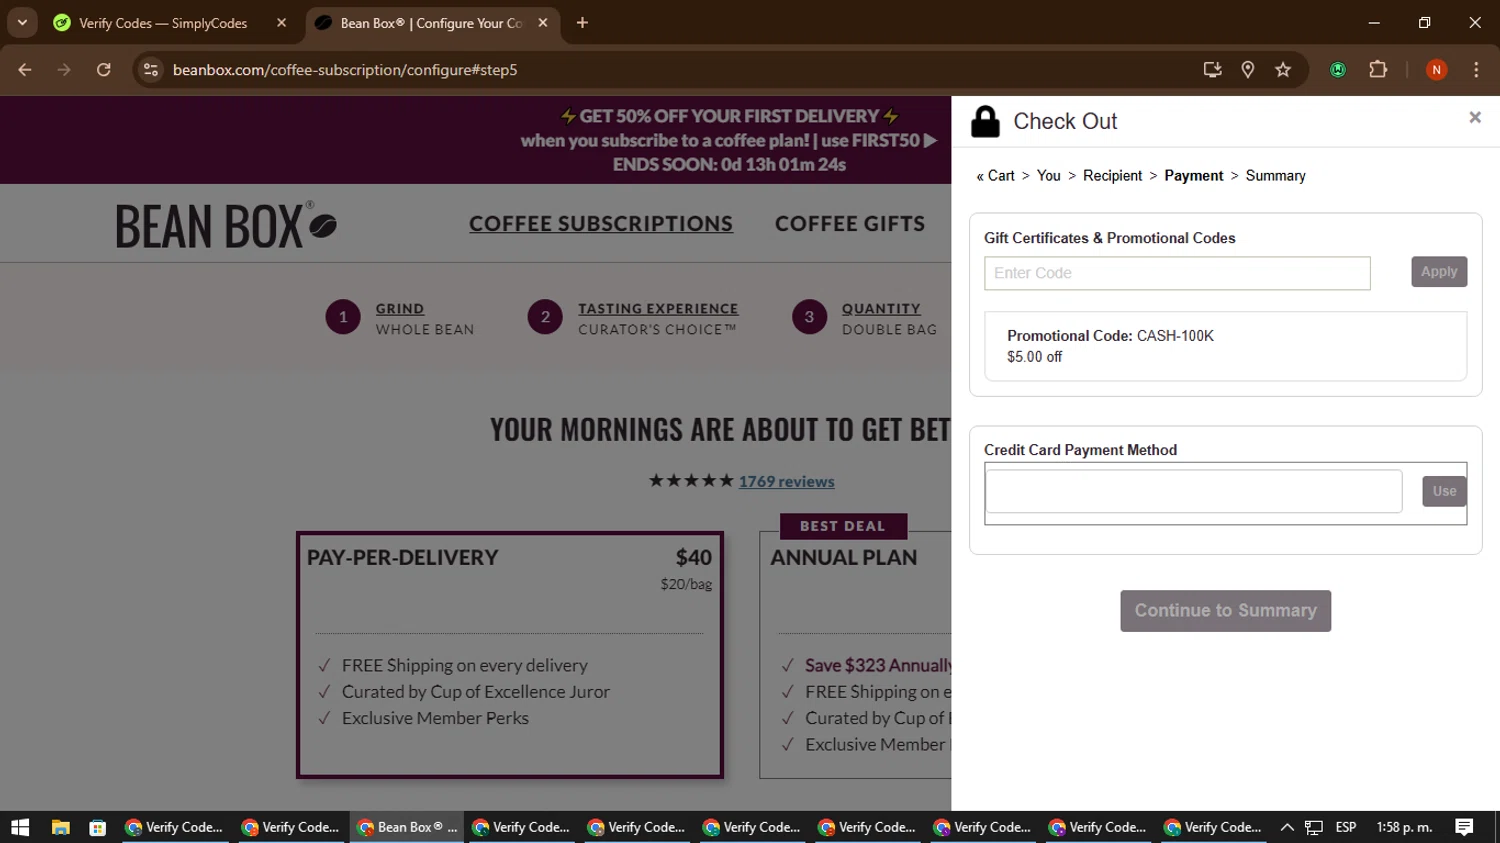The width and height of the screenshot is (1500, 843).
Task: Click the browser back arrow
Action: (x=25, y=70)
